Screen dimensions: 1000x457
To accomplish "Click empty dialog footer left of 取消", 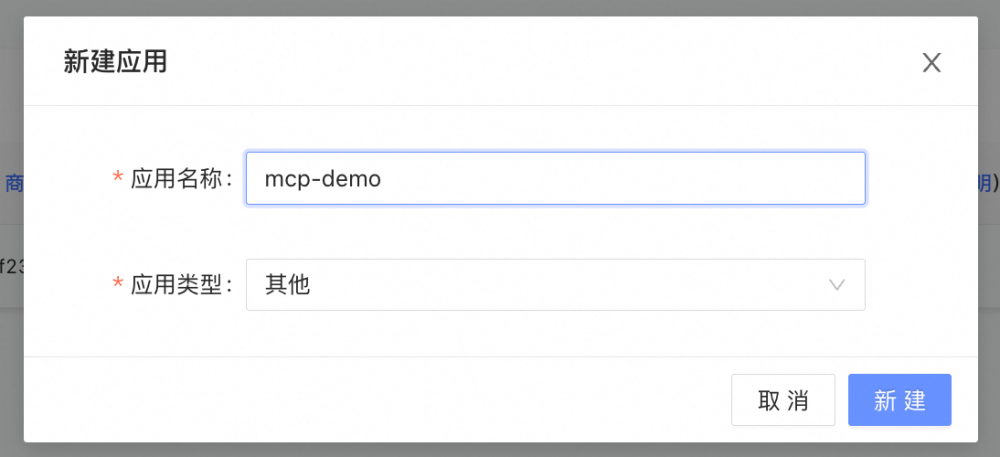I will click(x=376, y=400).
